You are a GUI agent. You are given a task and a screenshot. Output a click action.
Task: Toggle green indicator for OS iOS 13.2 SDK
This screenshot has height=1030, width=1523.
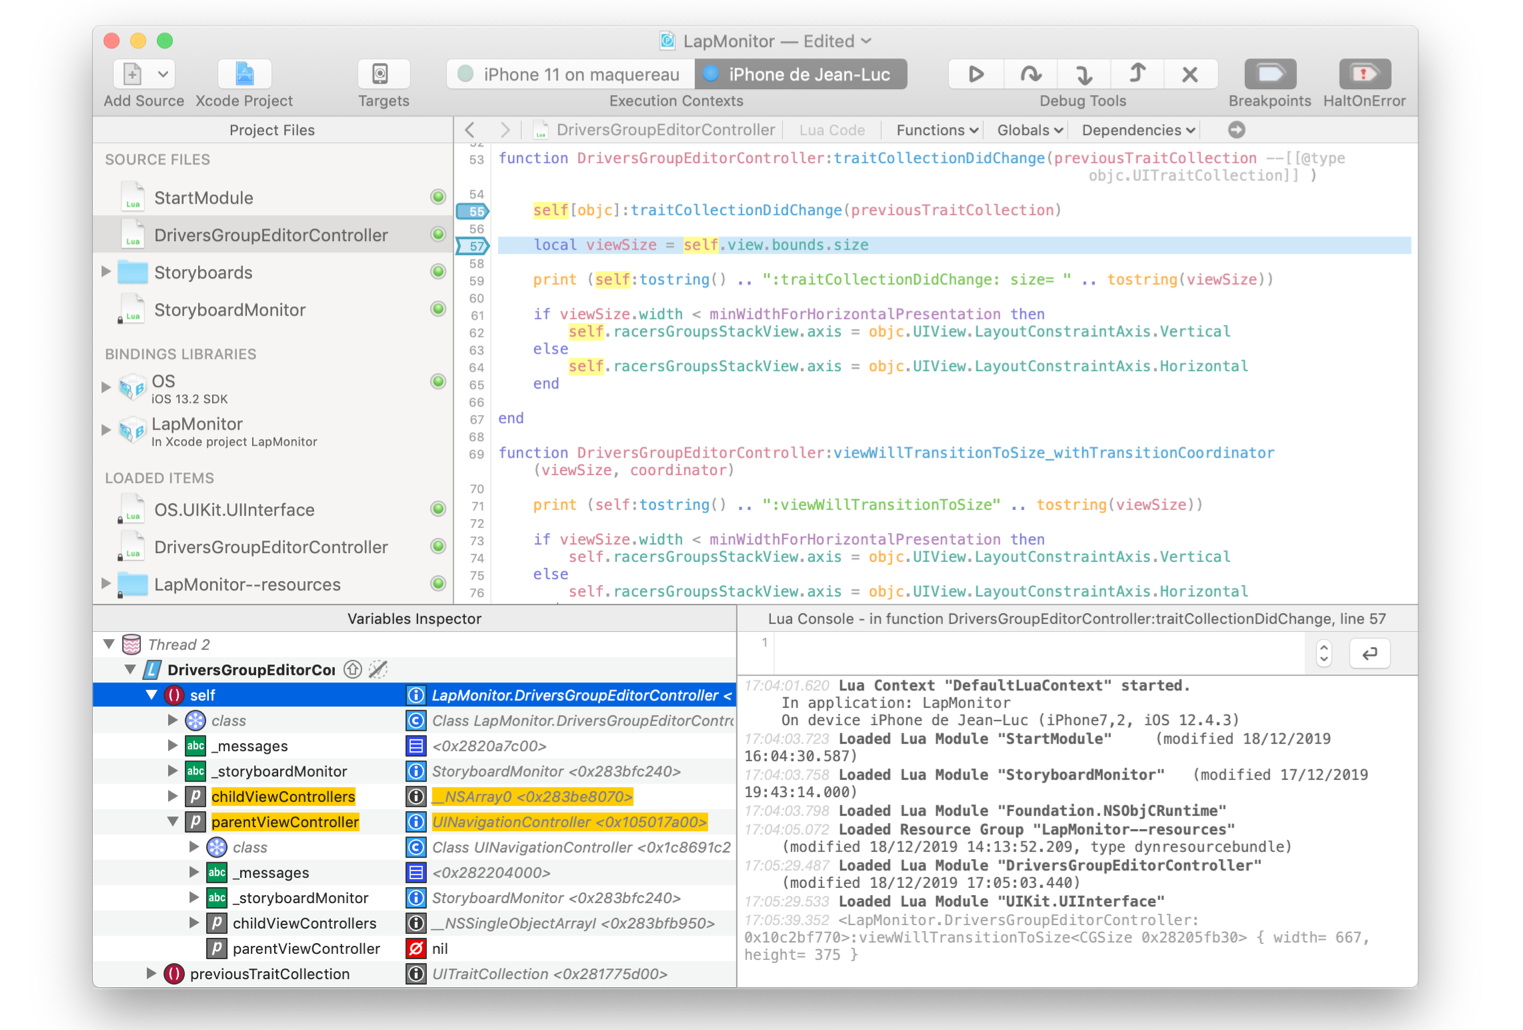[438, 382]
